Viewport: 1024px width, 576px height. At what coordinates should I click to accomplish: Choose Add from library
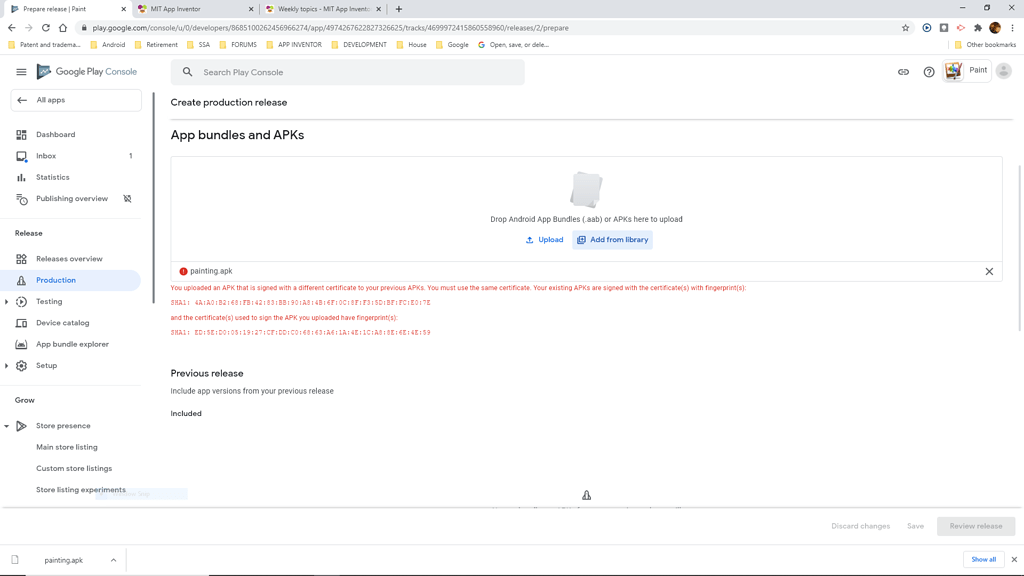(612, 239)
